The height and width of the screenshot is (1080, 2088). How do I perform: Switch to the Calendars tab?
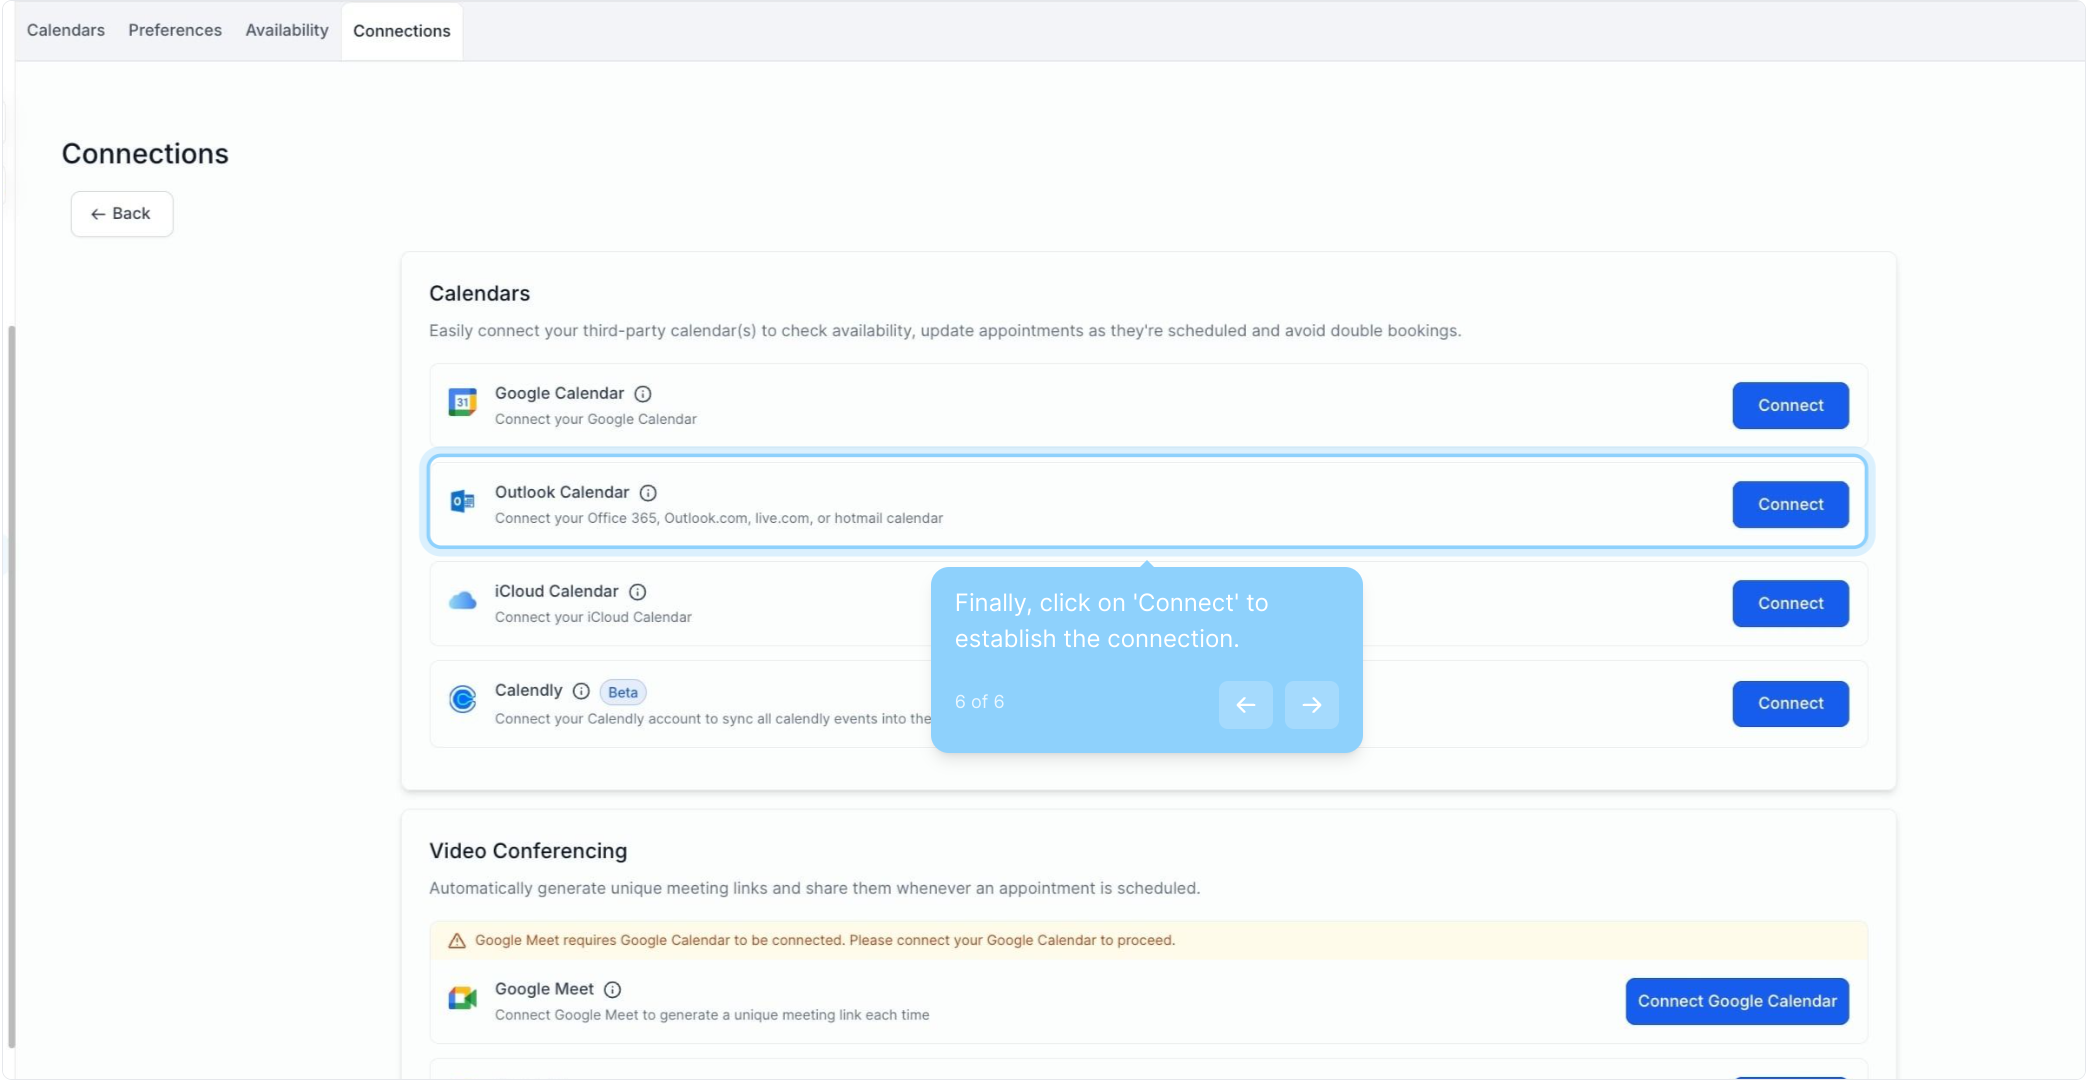[x=66, y=30]
